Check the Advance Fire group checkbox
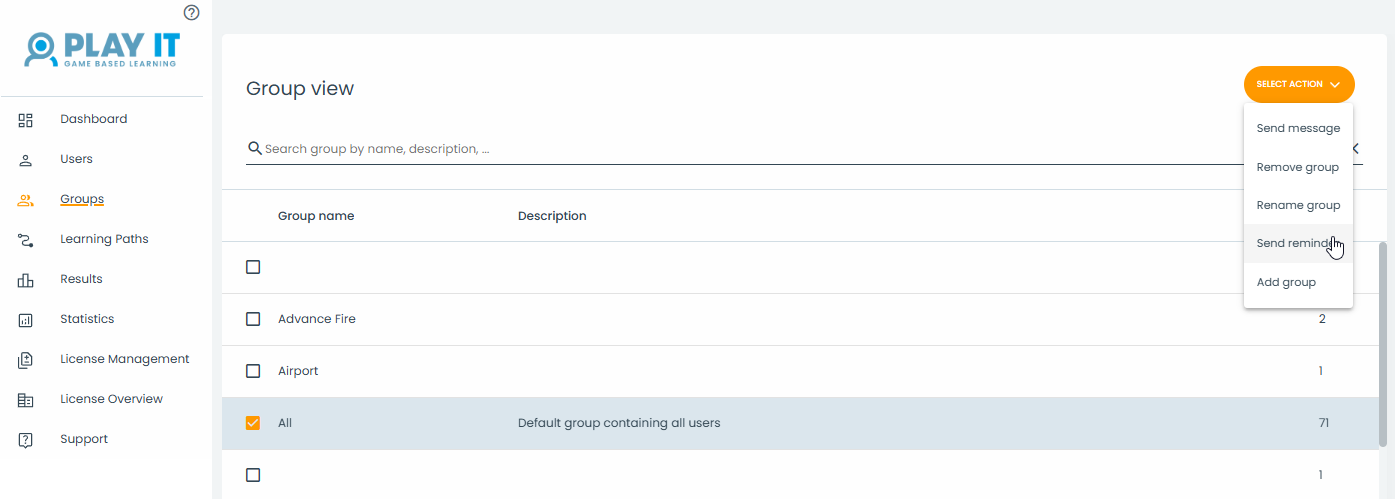 pyautogui.click(x=253, y=319)
